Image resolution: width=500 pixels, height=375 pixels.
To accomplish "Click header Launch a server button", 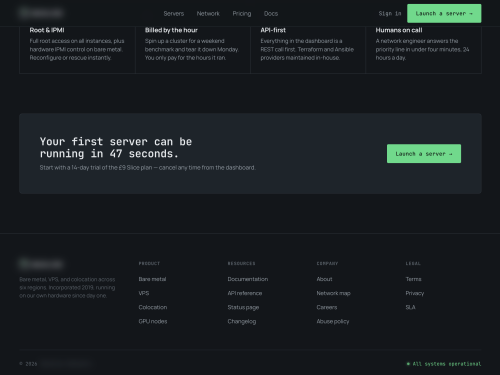I will pos(444,14).
